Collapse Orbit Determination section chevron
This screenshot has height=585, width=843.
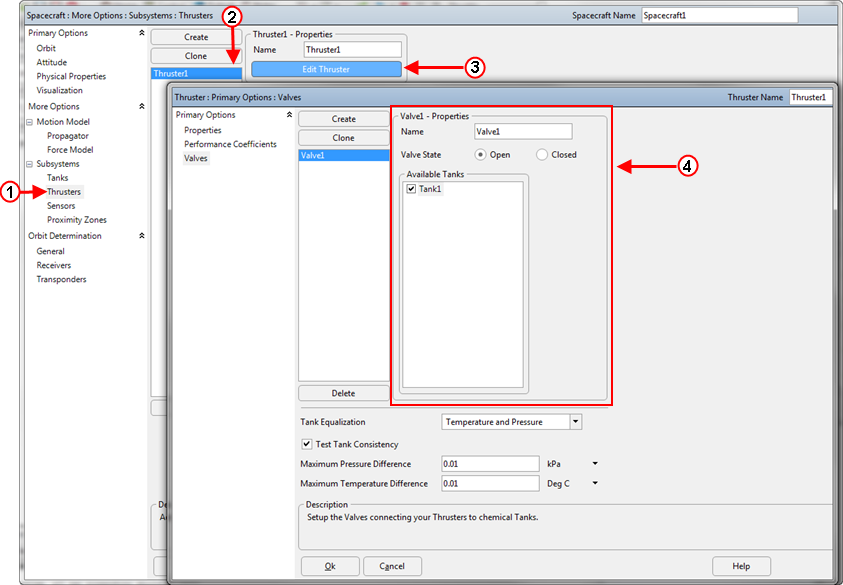click(141, 236)
